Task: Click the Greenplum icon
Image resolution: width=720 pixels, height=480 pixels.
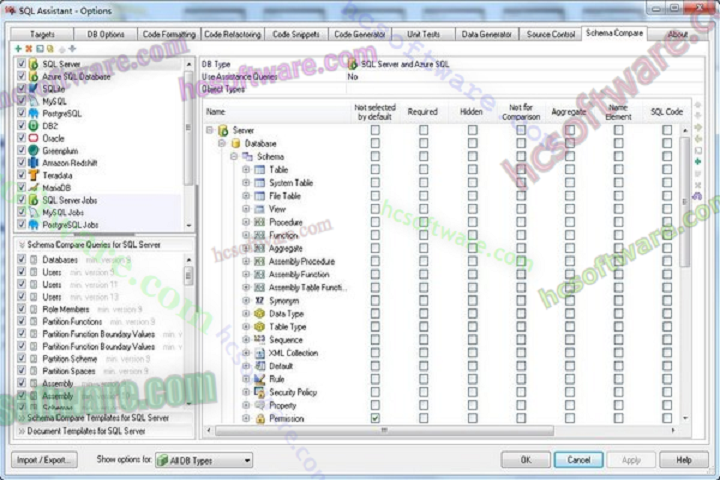Action: [34, 151]
